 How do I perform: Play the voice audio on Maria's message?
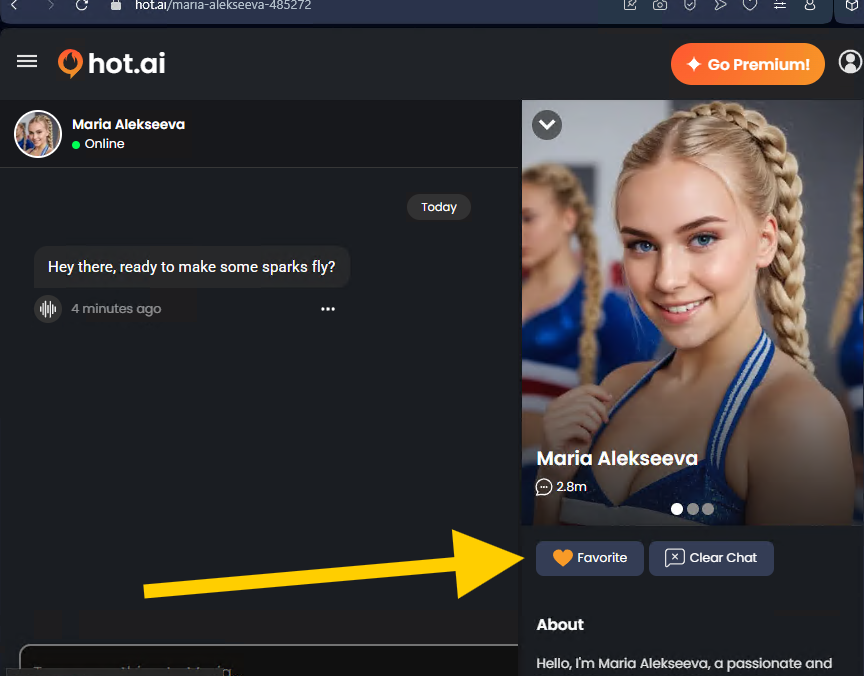47,309
